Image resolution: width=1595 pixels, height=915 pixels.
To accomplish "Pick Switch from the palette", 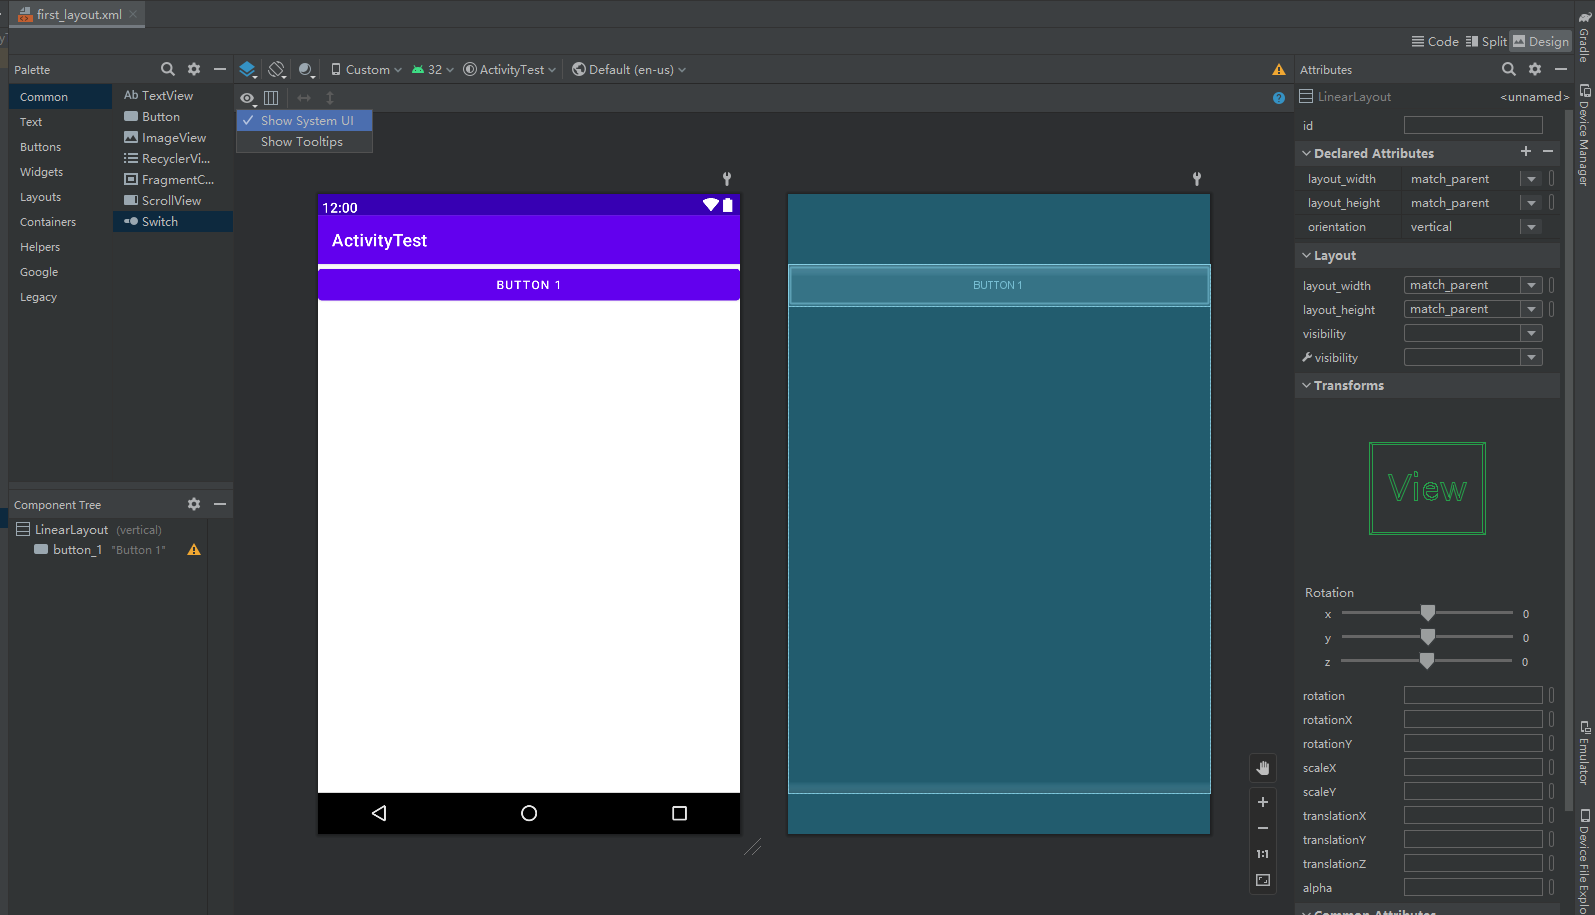I will coord(173,222).
